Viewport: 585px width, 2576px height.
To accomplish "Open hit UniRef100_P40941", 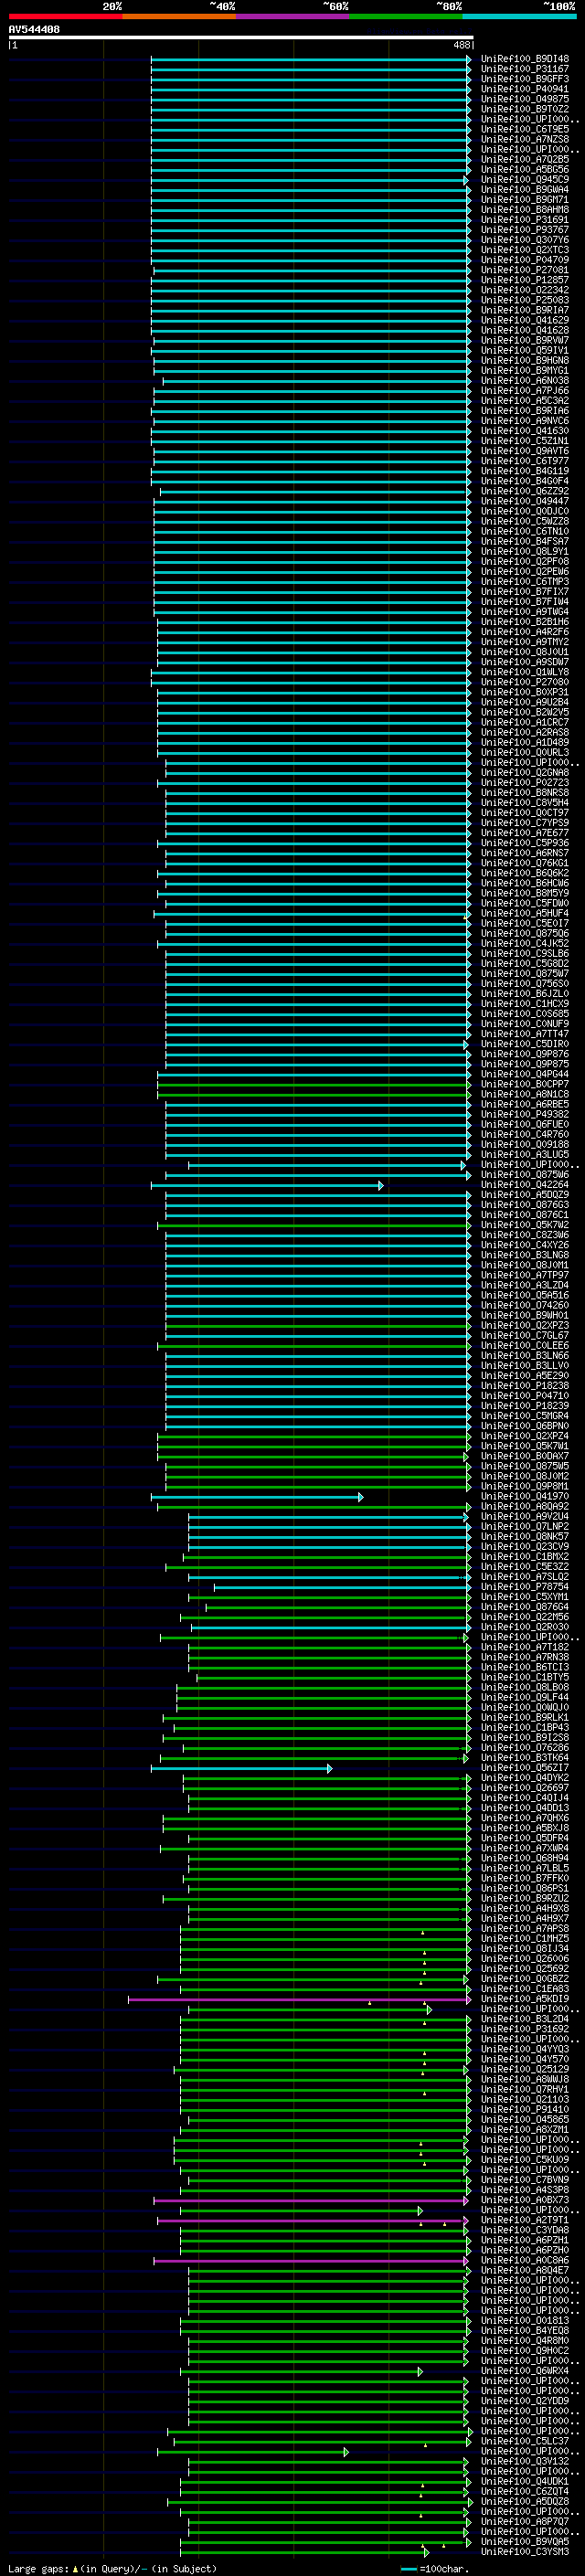I will [x=524, y=89].
